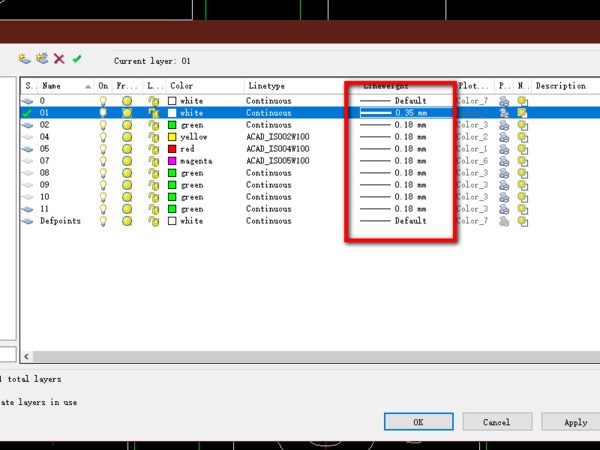Click the New Layer icon

pos(24,60)
